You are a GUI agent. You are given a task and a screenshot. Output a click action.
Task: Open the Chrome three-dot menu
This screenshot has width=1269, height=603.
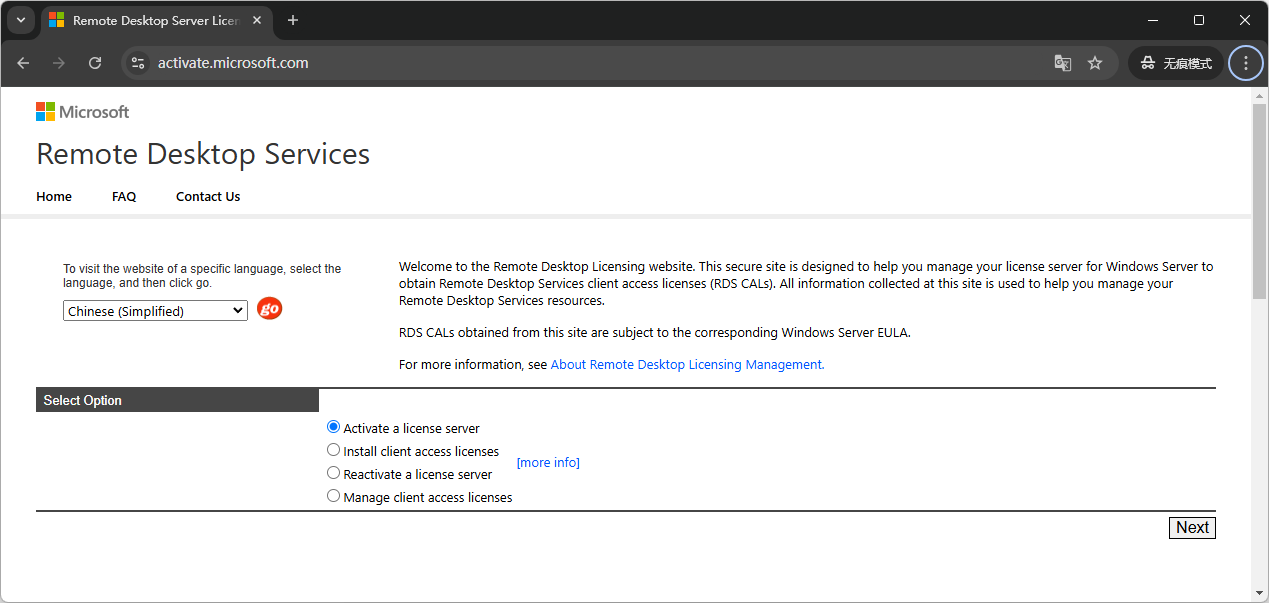point(1245,63)
